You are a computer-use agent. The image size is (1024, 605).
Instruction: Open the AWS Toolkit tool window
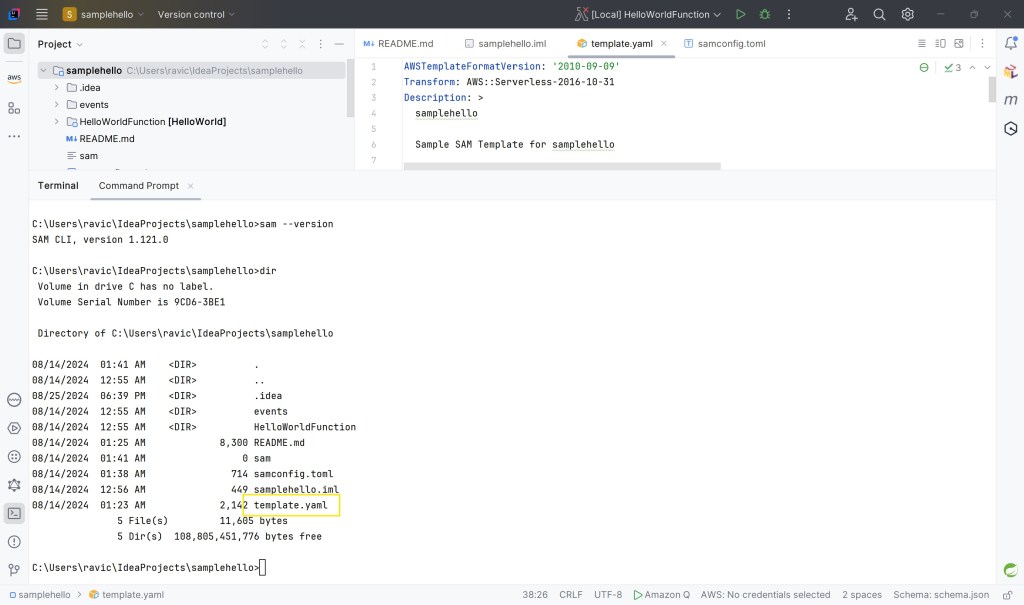14,76
